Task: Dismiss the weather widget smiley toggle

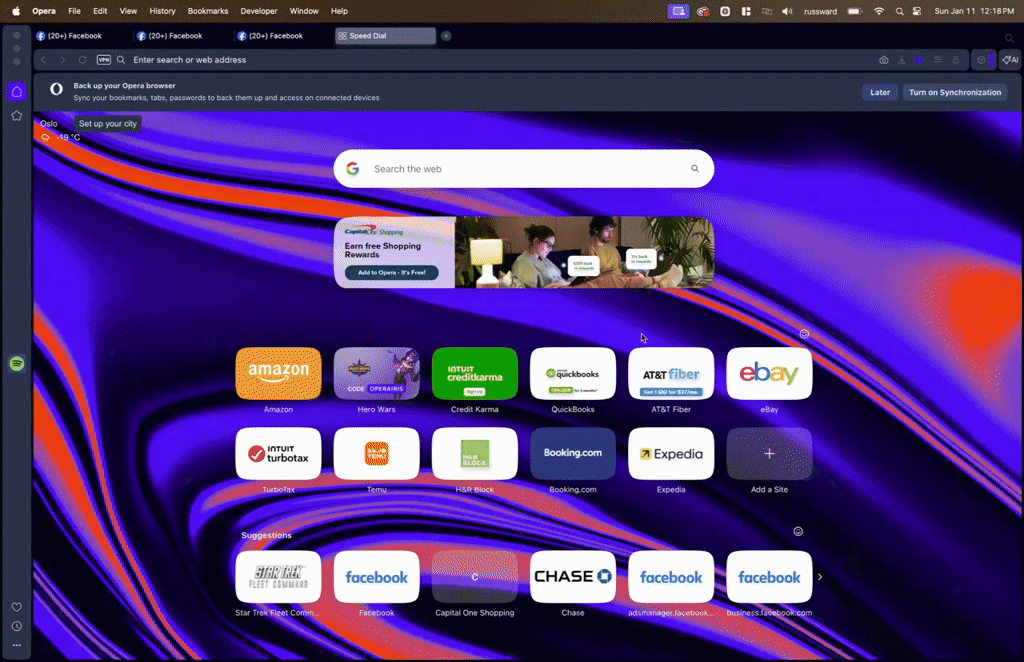Action: (803, 333)
